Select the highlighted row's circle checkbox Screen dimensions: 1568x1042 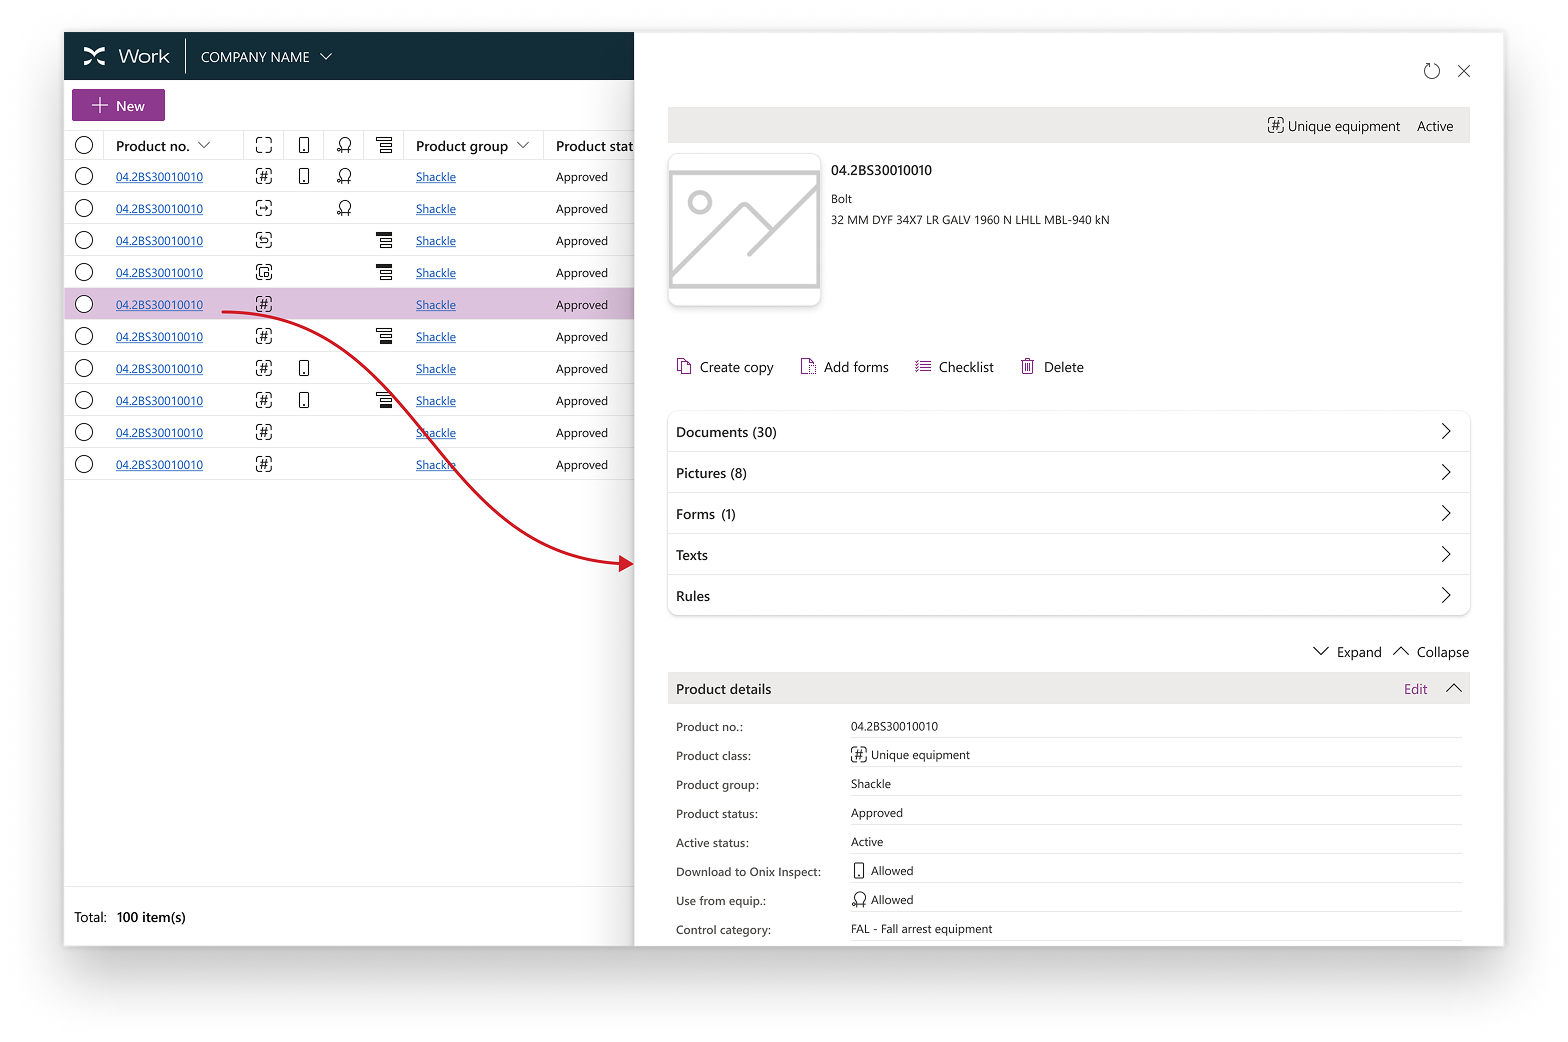84,305
